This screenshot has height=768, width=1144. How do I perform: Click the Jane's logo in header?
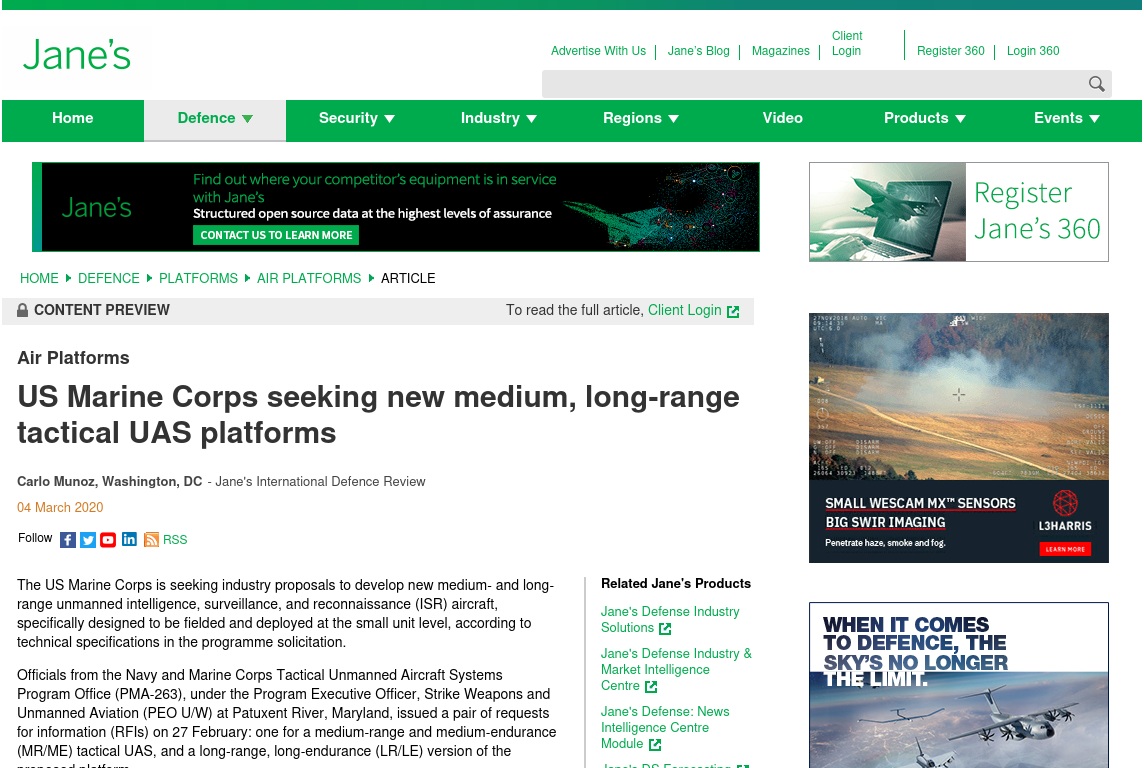77,55
